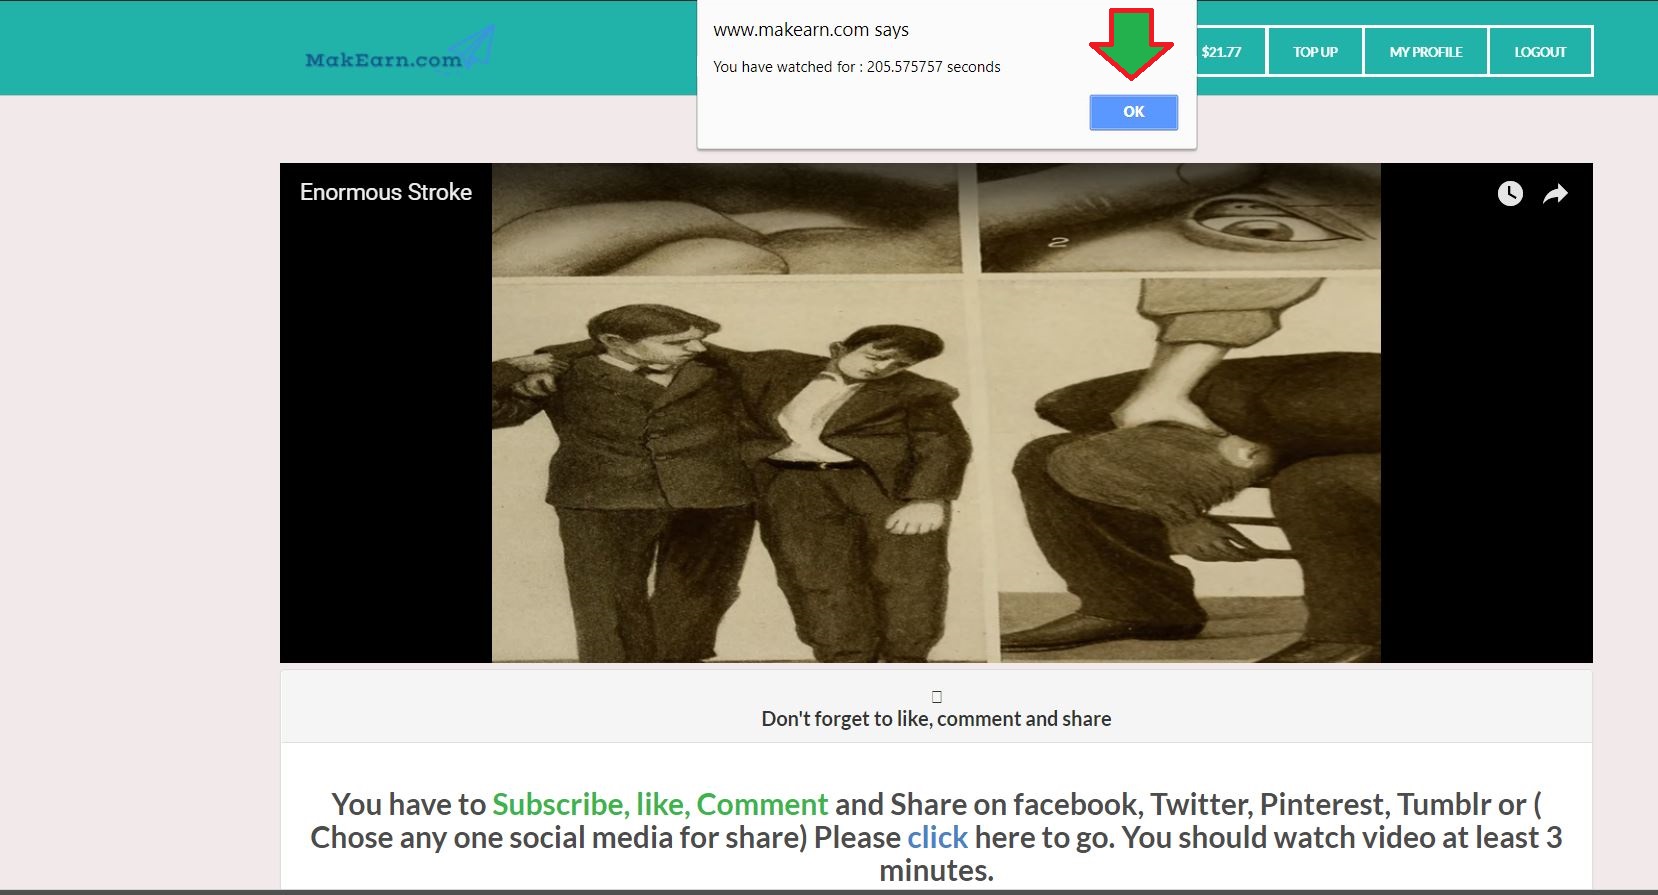Click 'Don't forget to like, comment and share'
The image size is (1658, 895).
coord(936,718)
